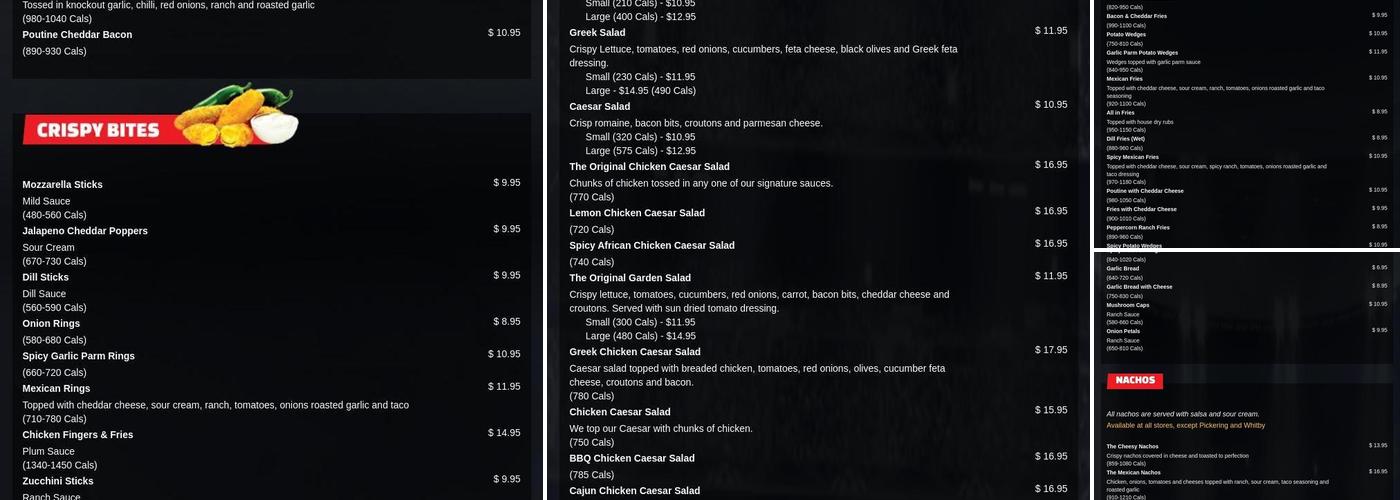Image resolution: width=1400 pixels, height=500 pixels.
Task: Choose Lemon Chicken Caesar Salad
Action: pyautogui.click(x=637, y=213)
